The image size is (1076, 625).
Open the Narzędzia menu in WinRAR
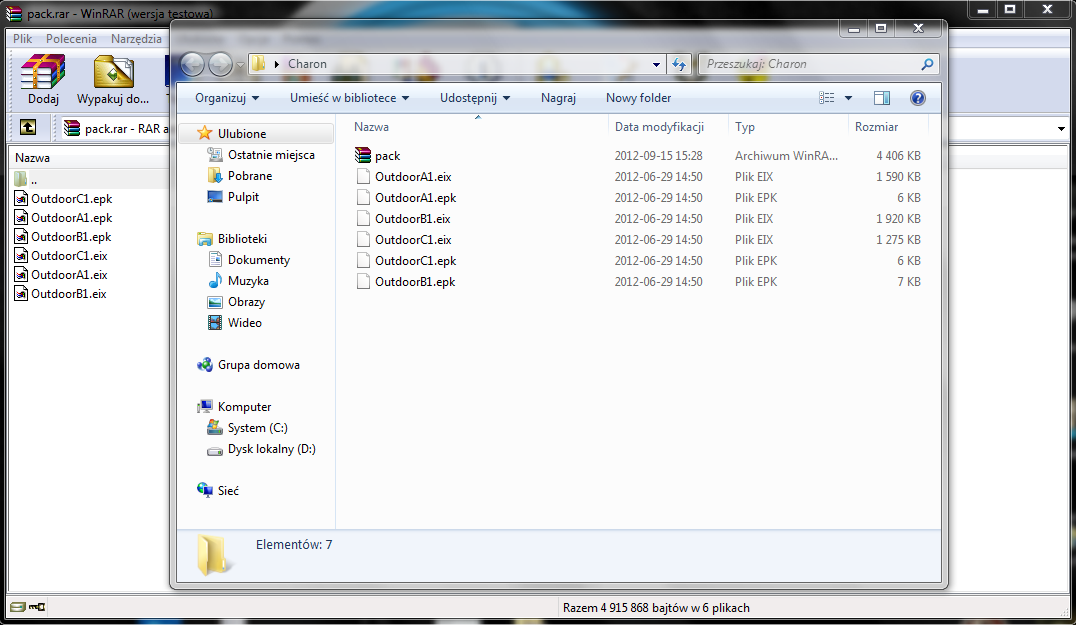(137, 39)
